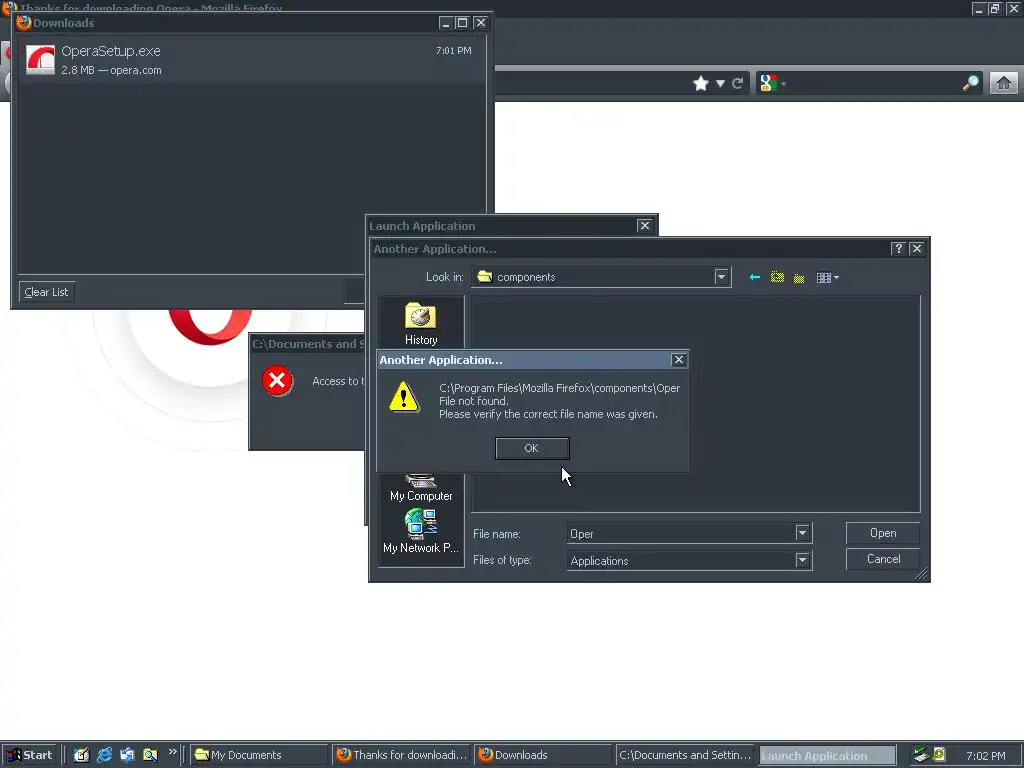1024x768 pixels.
Task: Go back with the cyan arrow icon
Action: [x=754, y=278]
